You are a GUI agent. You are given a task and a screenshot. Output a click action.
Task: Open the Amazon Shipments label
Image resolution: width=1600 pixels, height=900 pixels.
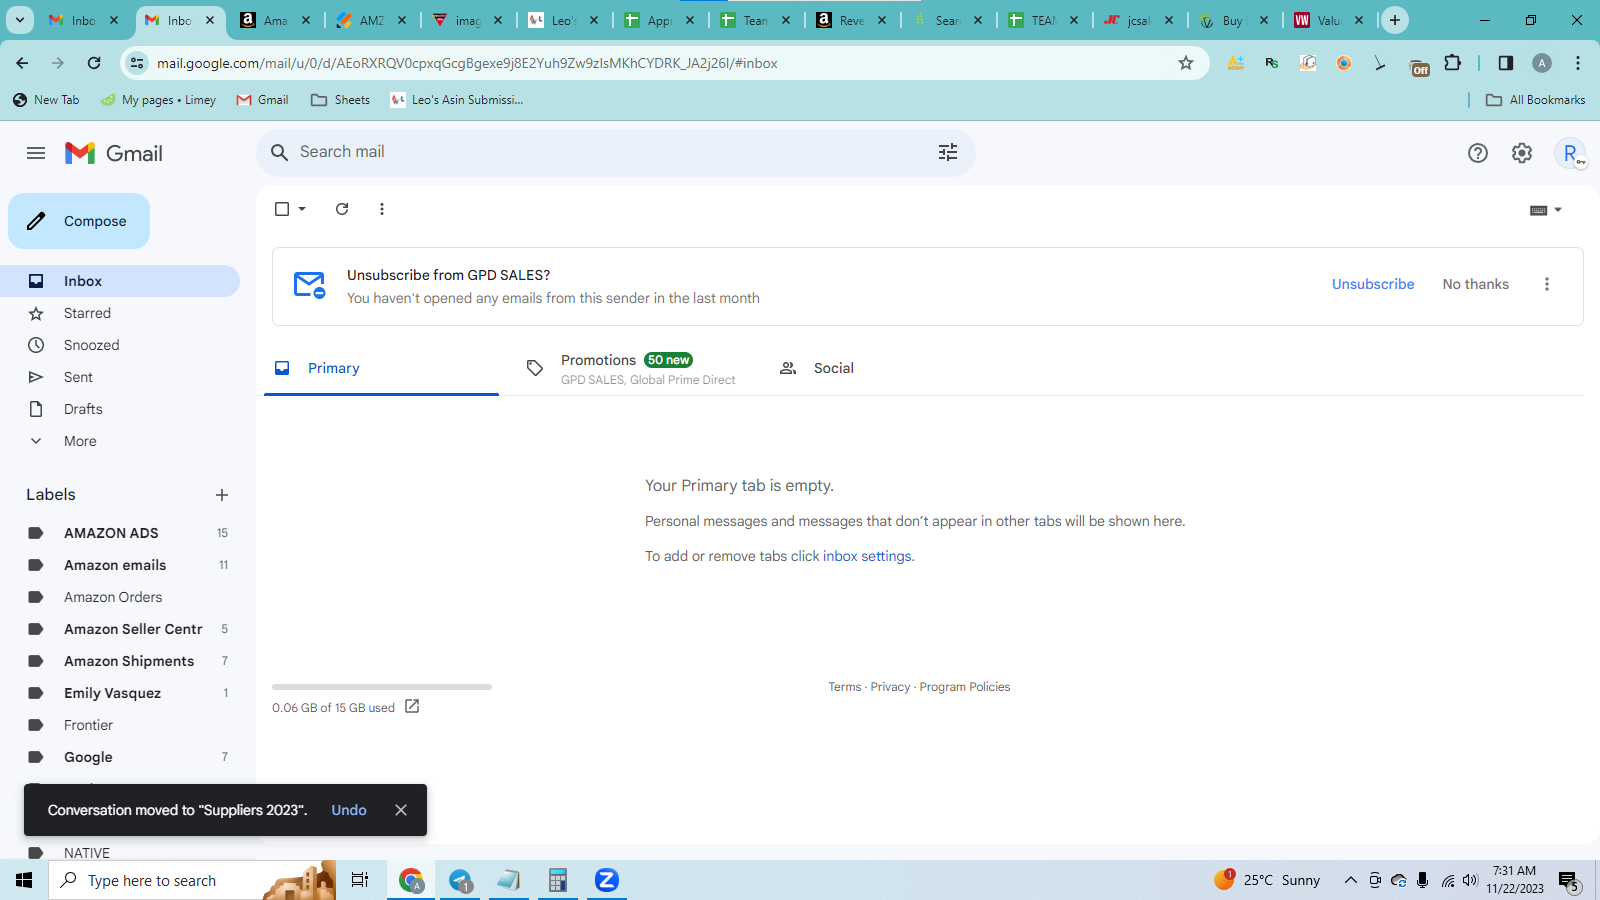pyautogui.click(x=120, y=661)
